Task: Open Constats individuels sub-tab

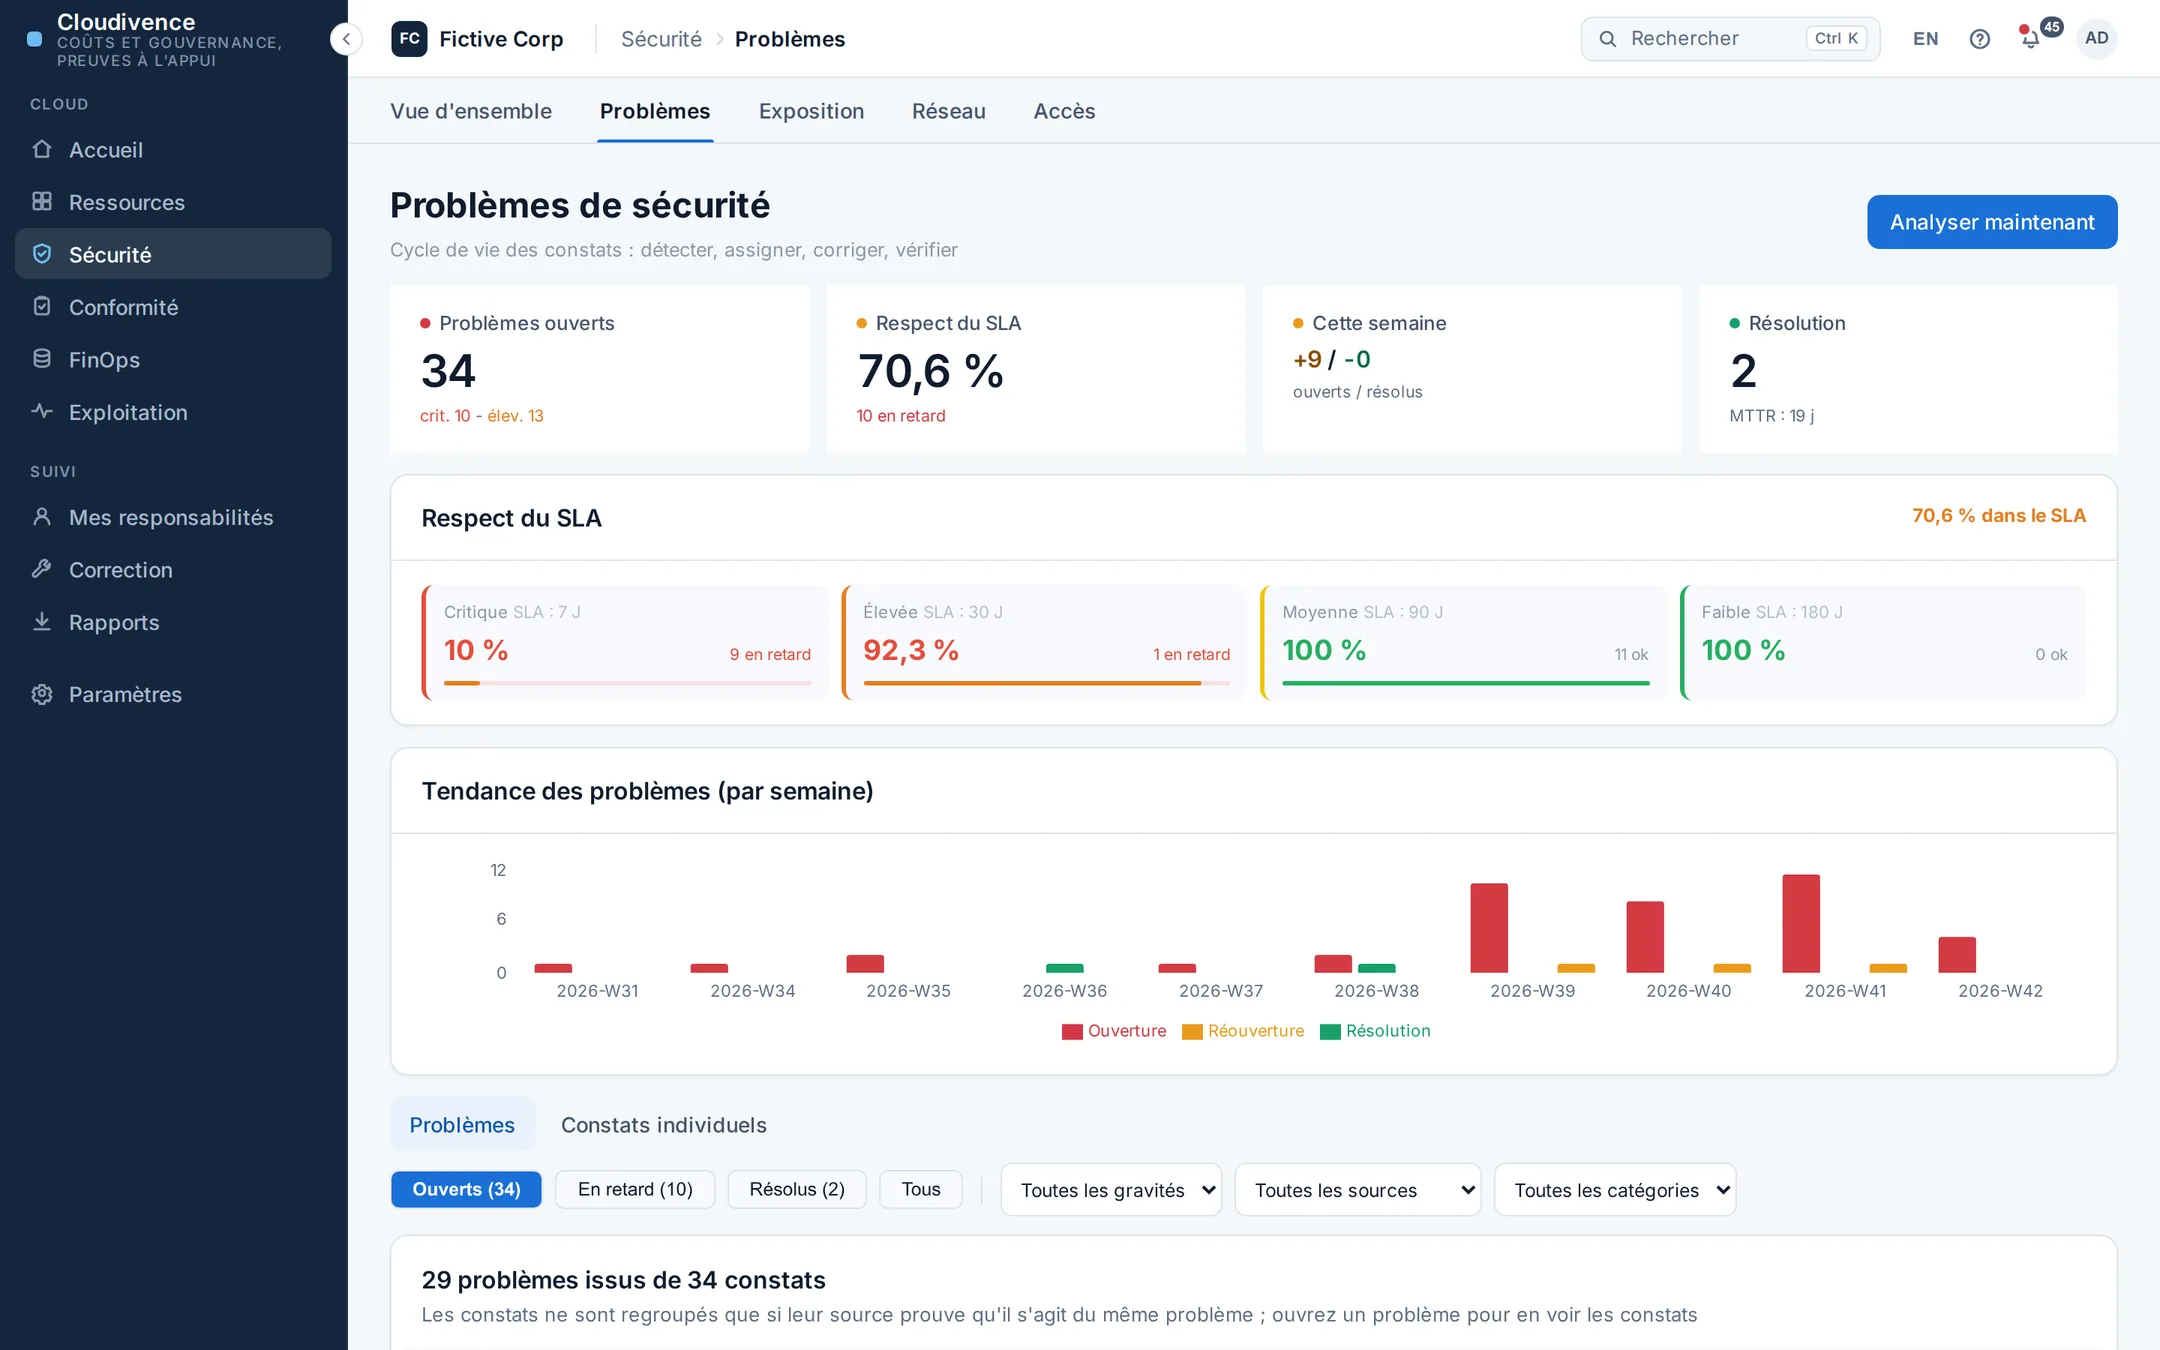Action: click(664, 1125)
